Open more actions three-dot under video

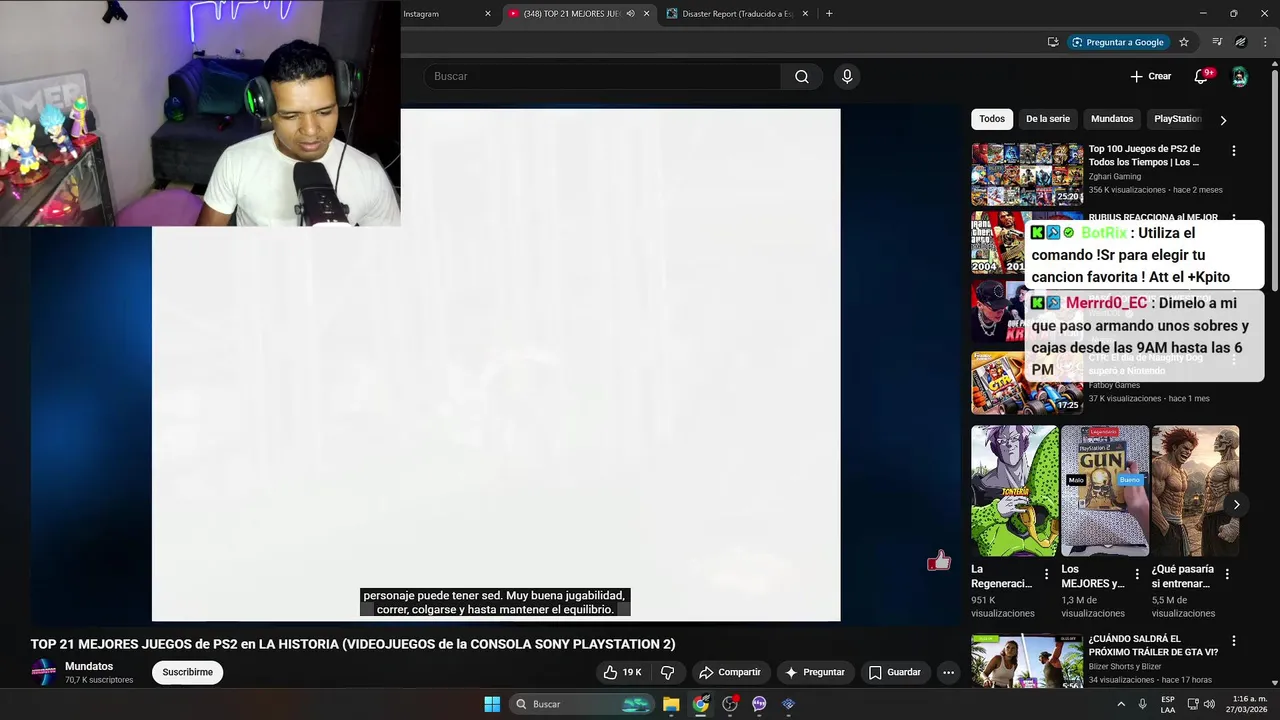click(949, 672)
